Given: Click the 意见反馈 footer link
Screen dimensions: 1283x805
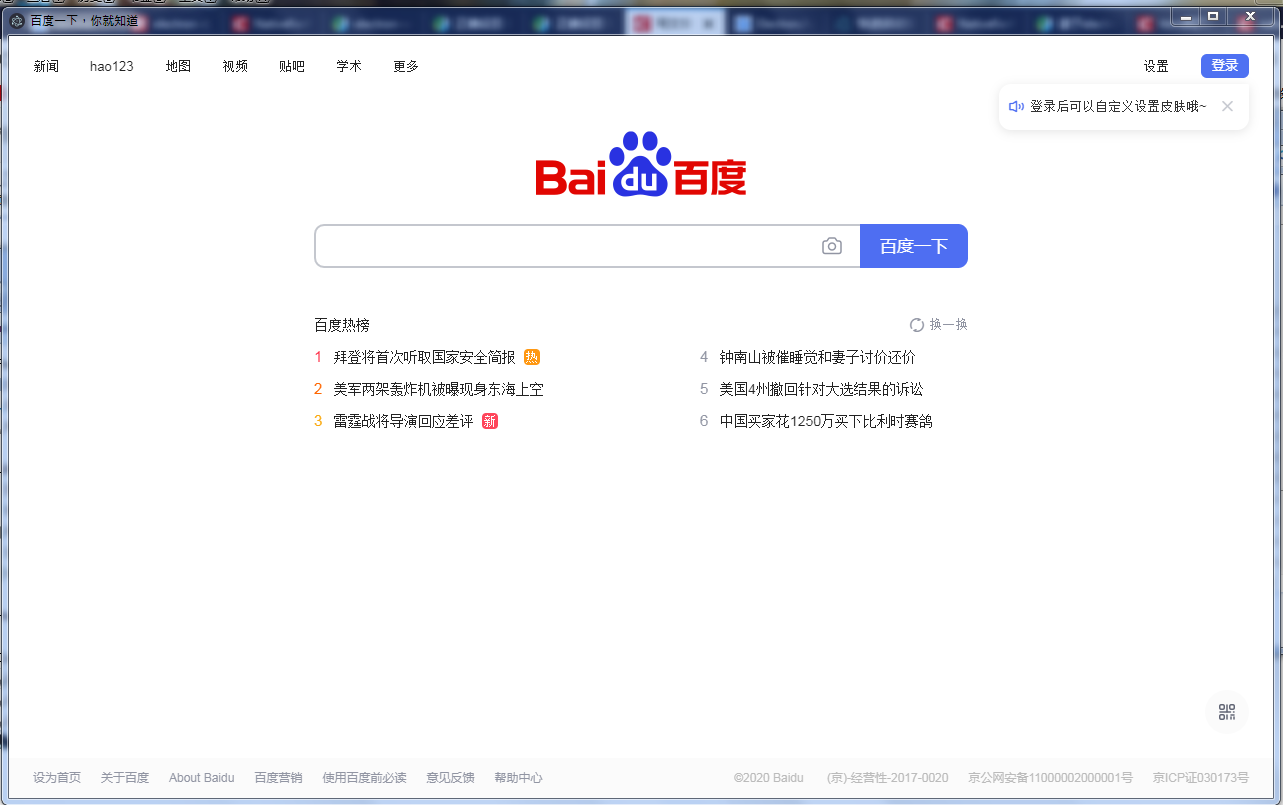Looking at the screenshot, I should [450, 777].
